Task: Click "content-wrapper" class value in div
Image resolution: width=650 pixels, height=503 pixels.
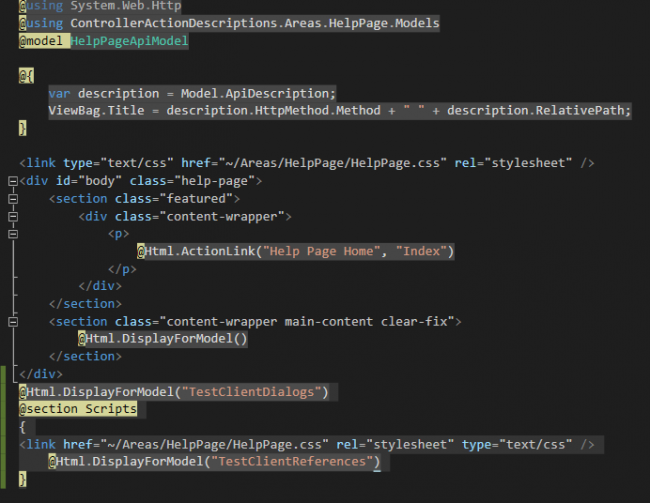Action: [222, 216]
